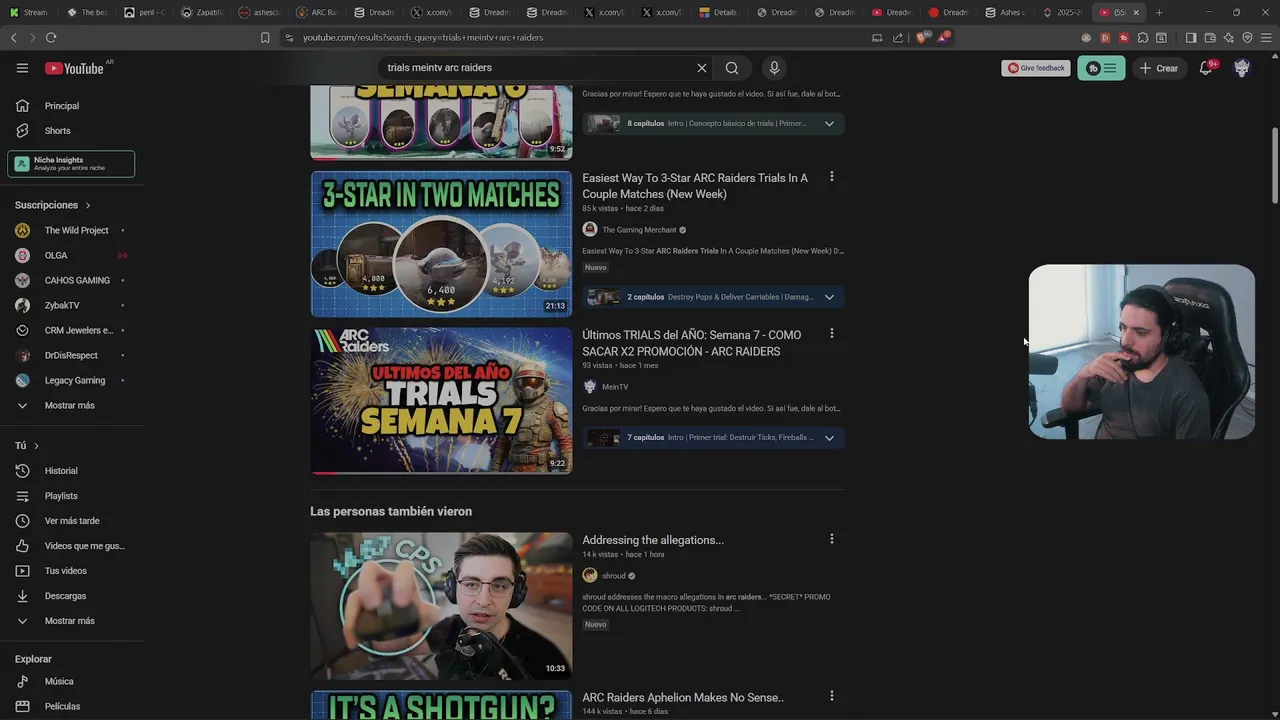The height and width of the screenshot is (720, 1280).
Task: Open options for Aphelion Makes No Sense video
Action: tap(831, 696)
